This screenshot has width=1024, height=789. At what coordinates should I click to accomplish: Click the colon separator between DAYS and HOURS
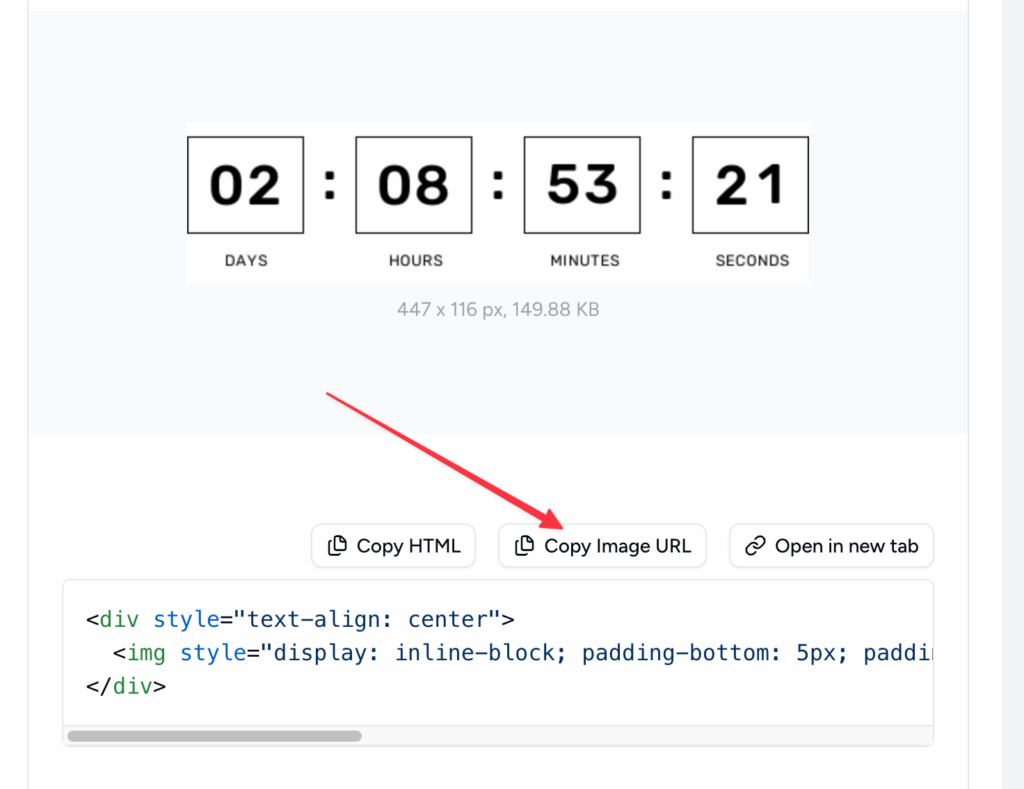coord(330,183)
